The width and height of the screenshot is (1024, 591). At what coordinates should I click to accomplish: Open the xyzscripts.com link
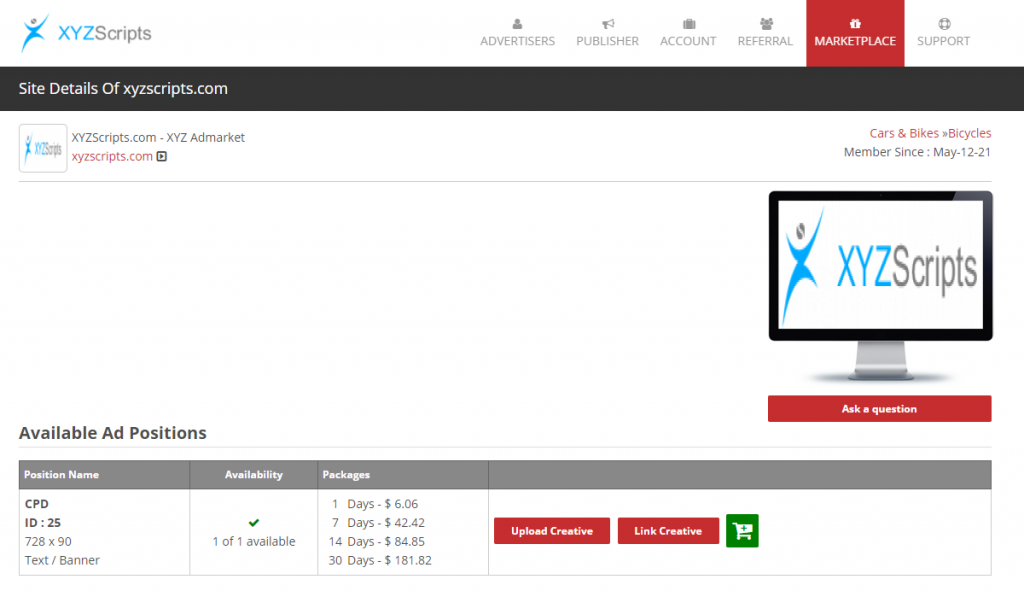click(111, 156)
